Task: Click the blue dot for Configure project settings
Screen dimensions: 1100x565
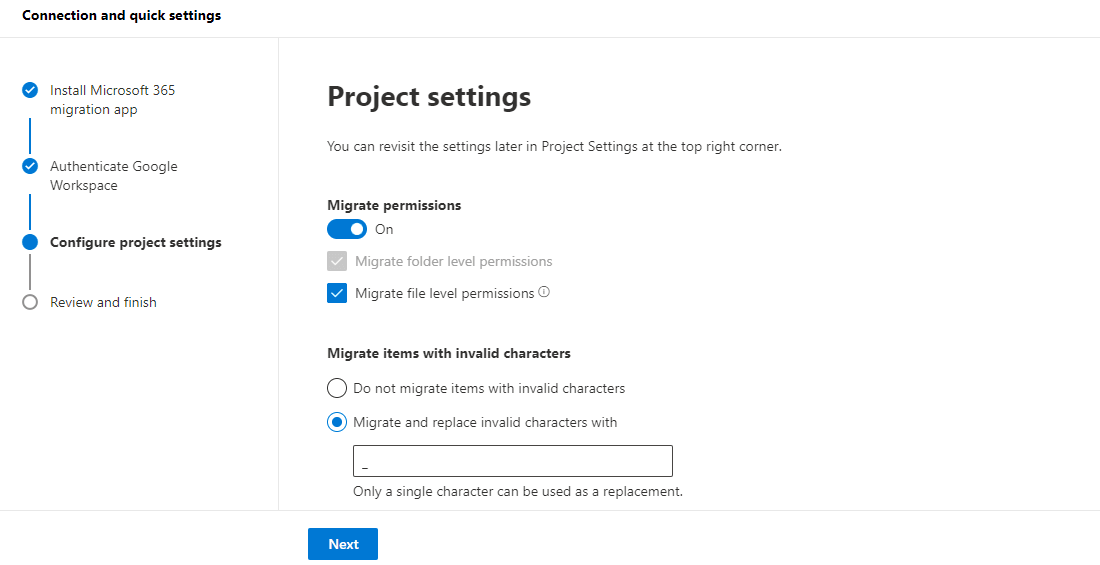Action: (30, 242)
